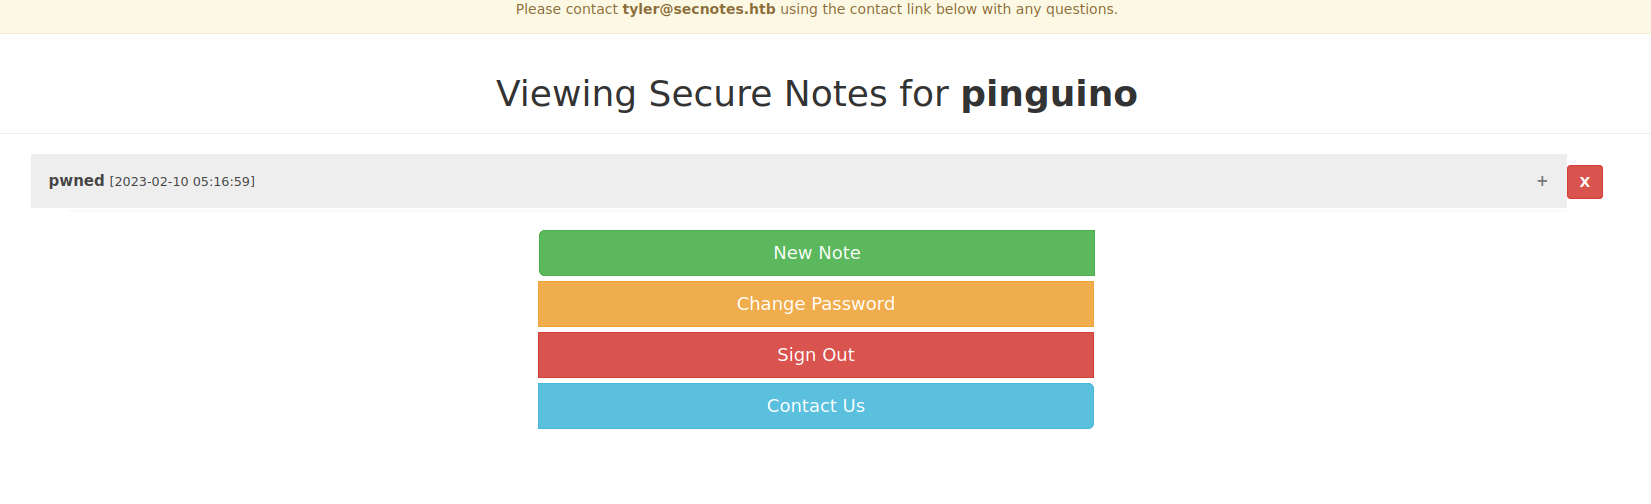Click the tyler@secnotes.htb email address
The image size is (1651, 504).
(x=699, y=9)
